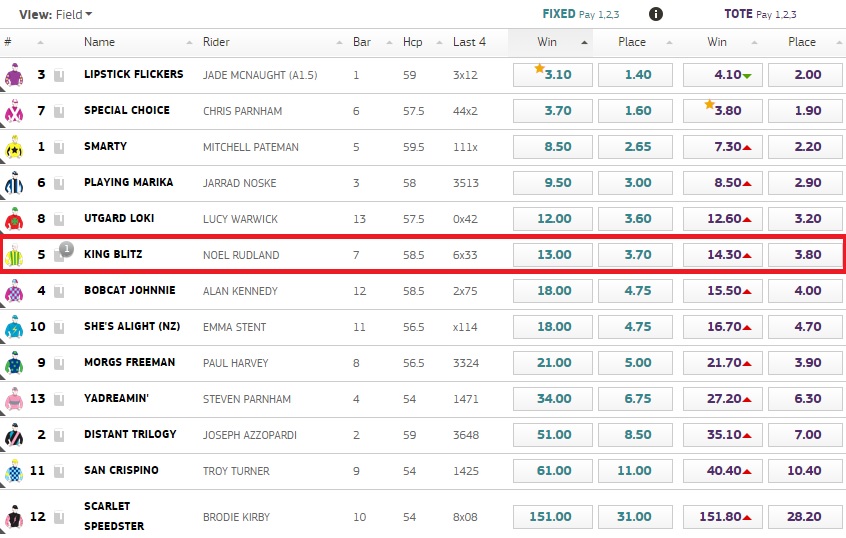Sort by the Fixed Win column

[x=549, y=42]
